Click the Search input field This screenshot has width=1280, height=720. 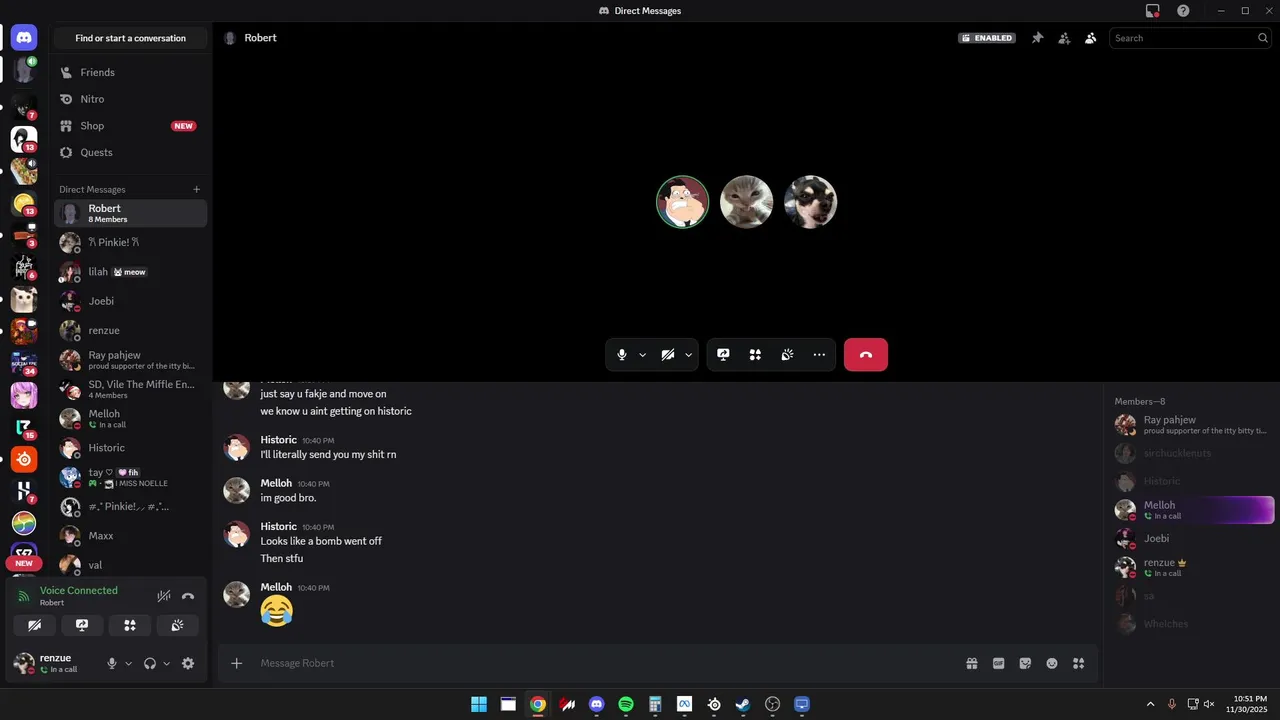[x=1191, y=38]
